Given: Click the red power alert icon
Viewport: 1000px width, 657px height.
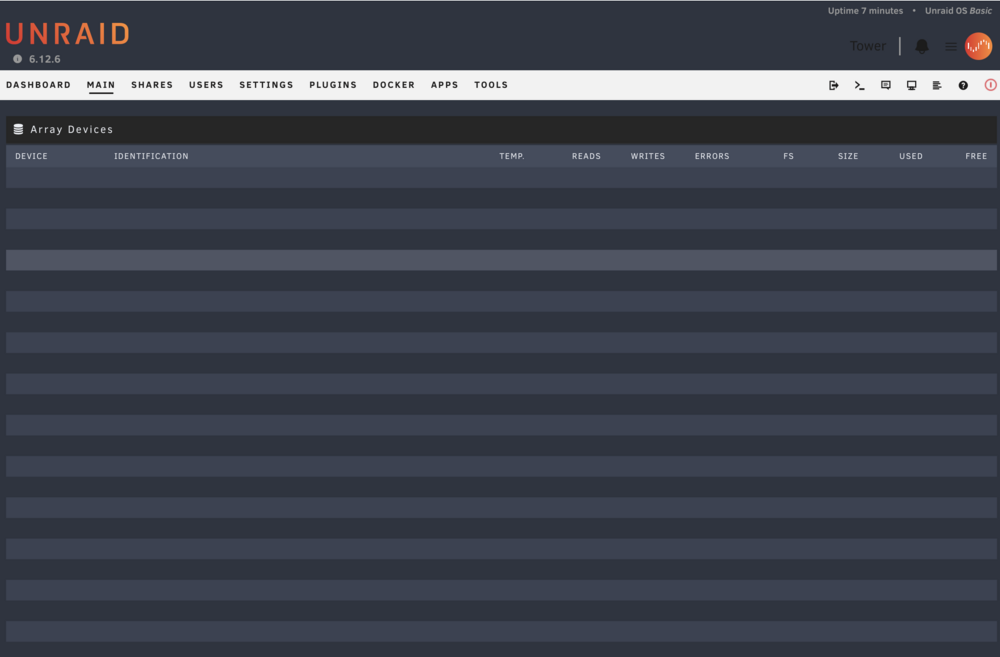Looking at the screenshot, I should tap(990, 85).
